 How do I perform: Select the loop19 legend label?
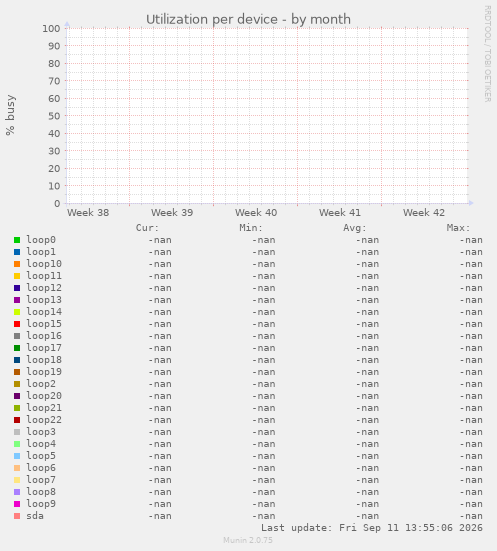(x=44, y=372)
